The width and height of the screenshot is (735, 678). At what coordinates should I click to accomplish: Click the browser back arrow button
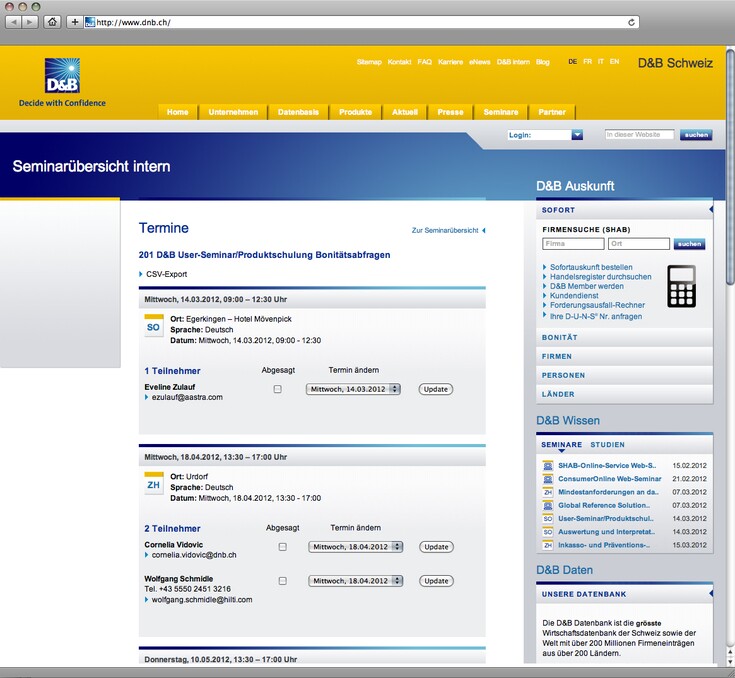[x=14, y=22]
